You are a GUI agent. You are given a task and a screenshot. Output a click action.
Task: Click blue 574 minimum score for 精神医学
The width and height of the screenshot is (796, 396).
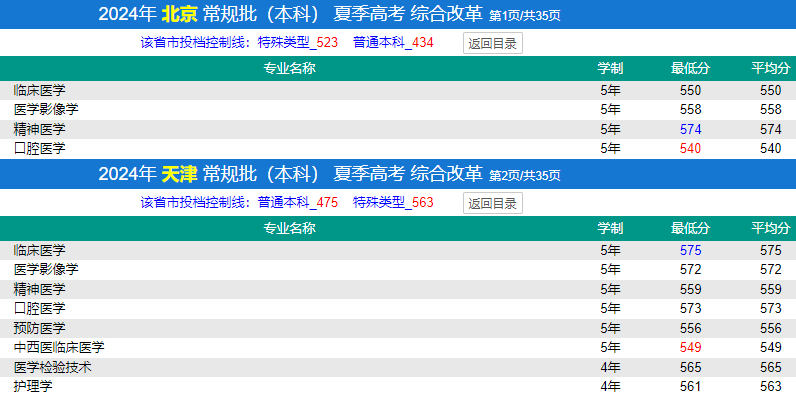[x=690, y=129]
